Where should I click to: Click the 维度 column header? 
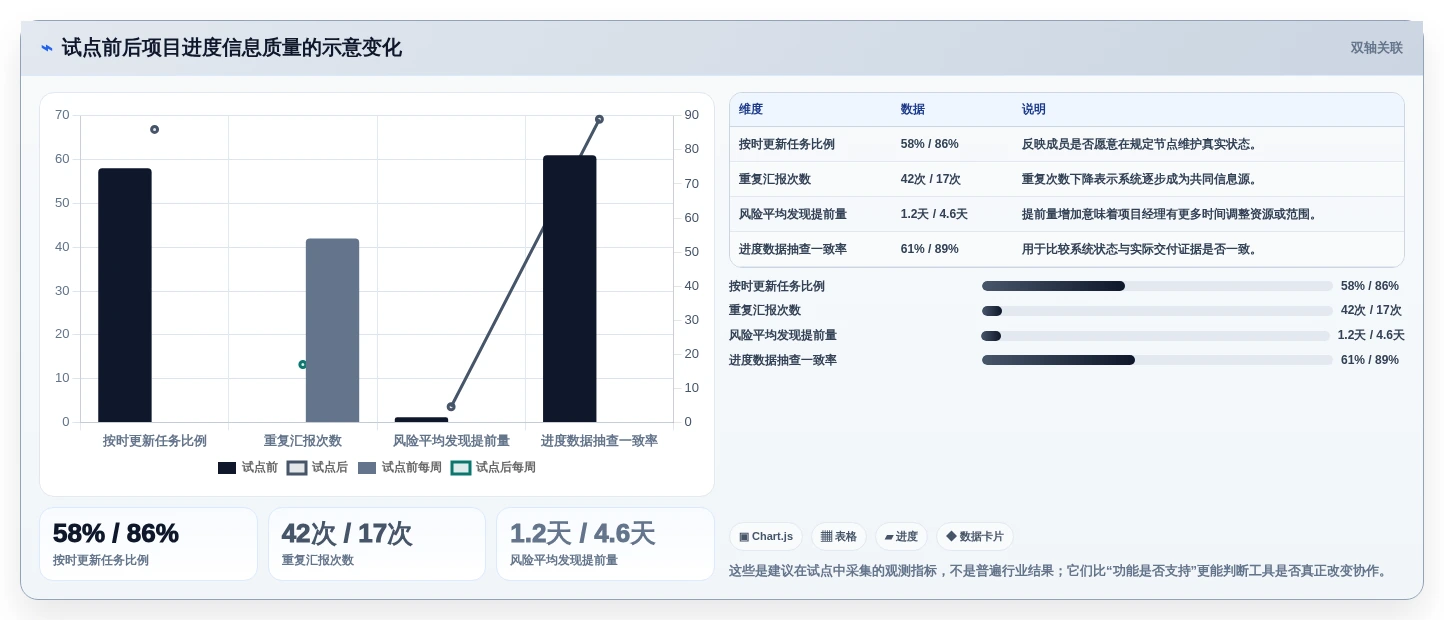click(751, 109)
